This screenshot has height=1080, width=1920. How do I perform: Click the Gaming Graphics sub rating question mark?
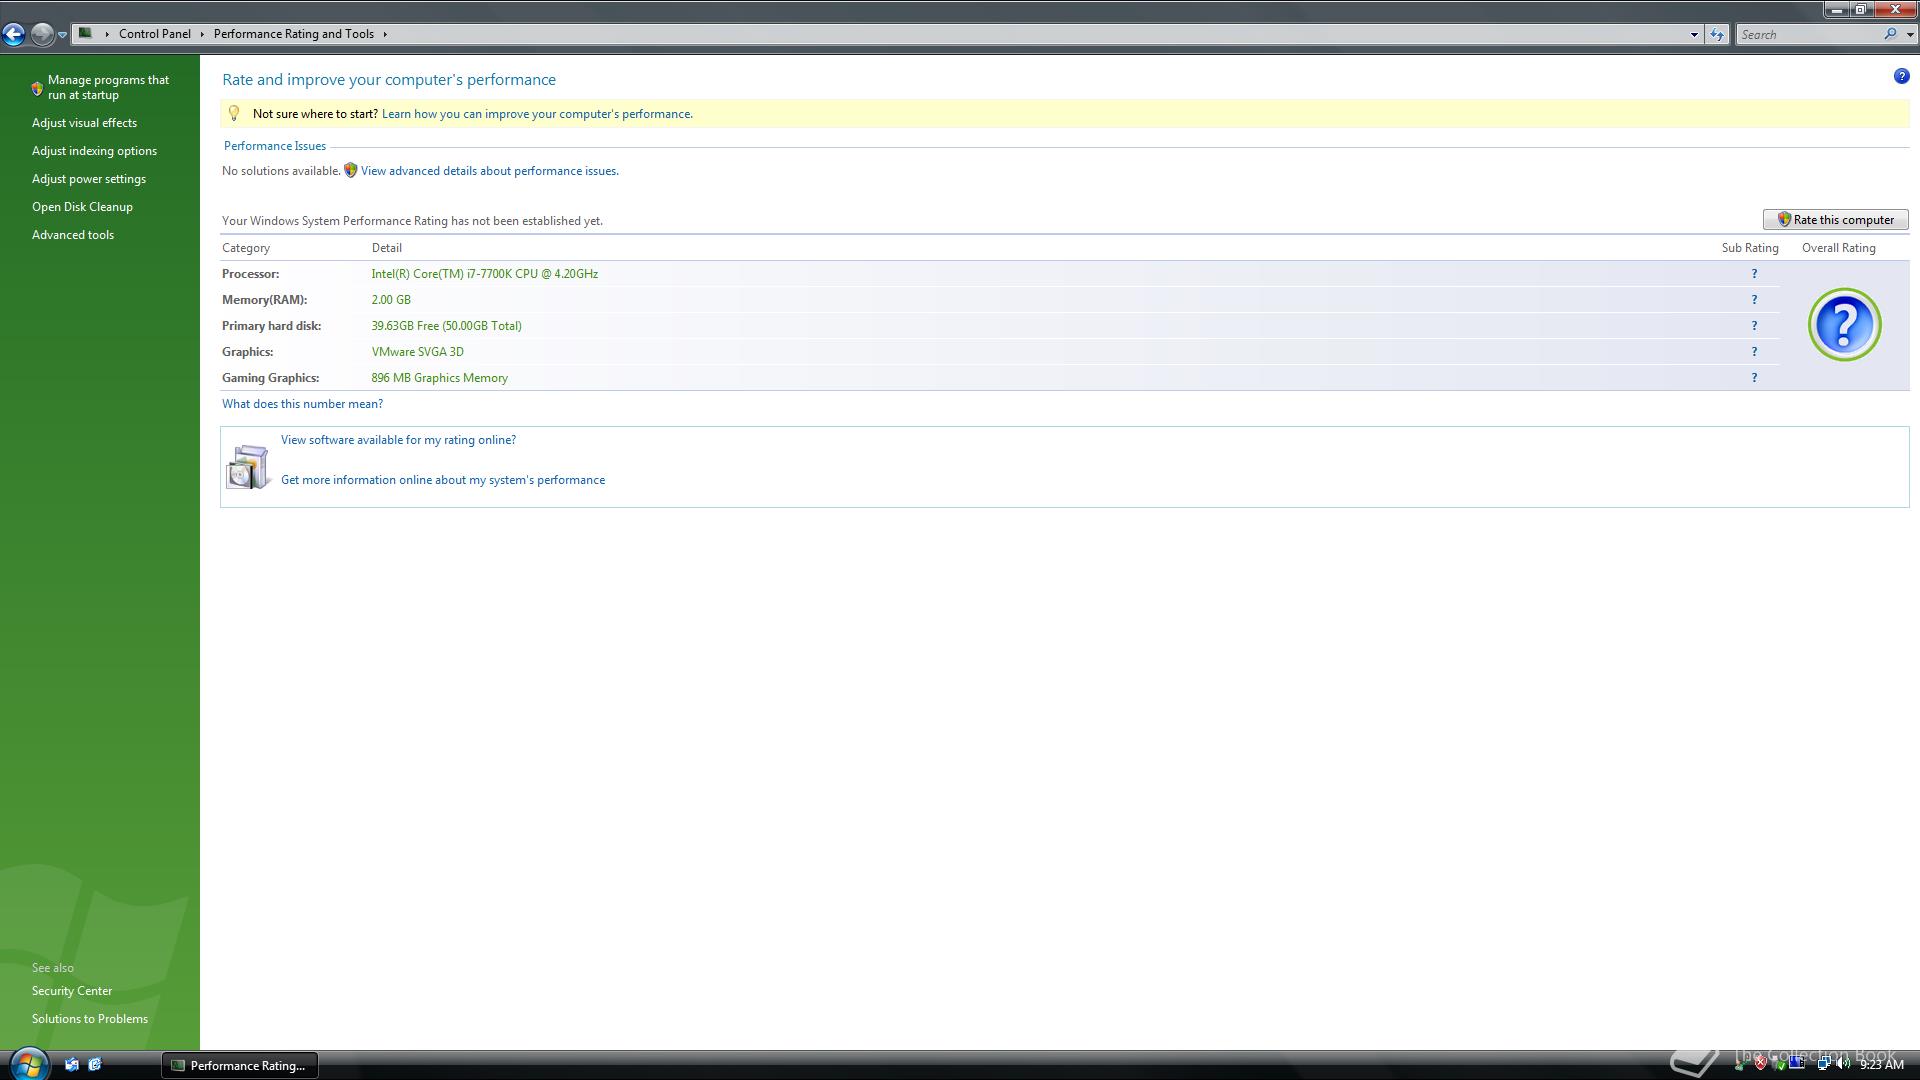click(x=1754, y=378)
